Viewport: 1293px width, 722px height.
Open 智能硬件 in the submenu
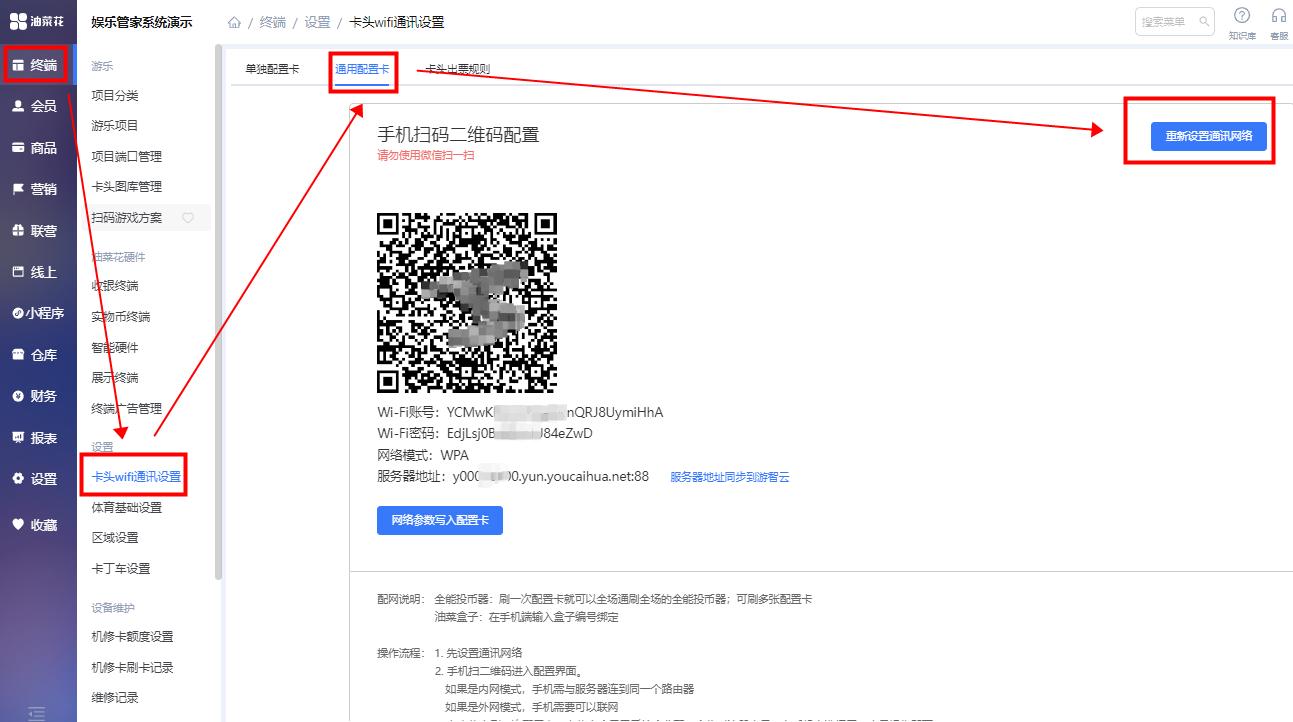coord(115,347)
